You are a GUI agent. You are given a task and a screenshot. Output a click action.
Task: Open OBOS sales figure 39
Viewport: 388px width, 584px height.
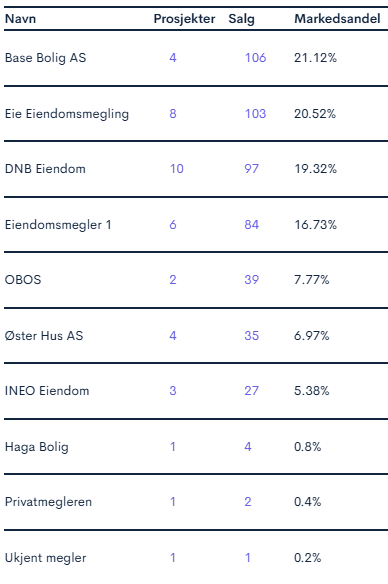(251, 280)
